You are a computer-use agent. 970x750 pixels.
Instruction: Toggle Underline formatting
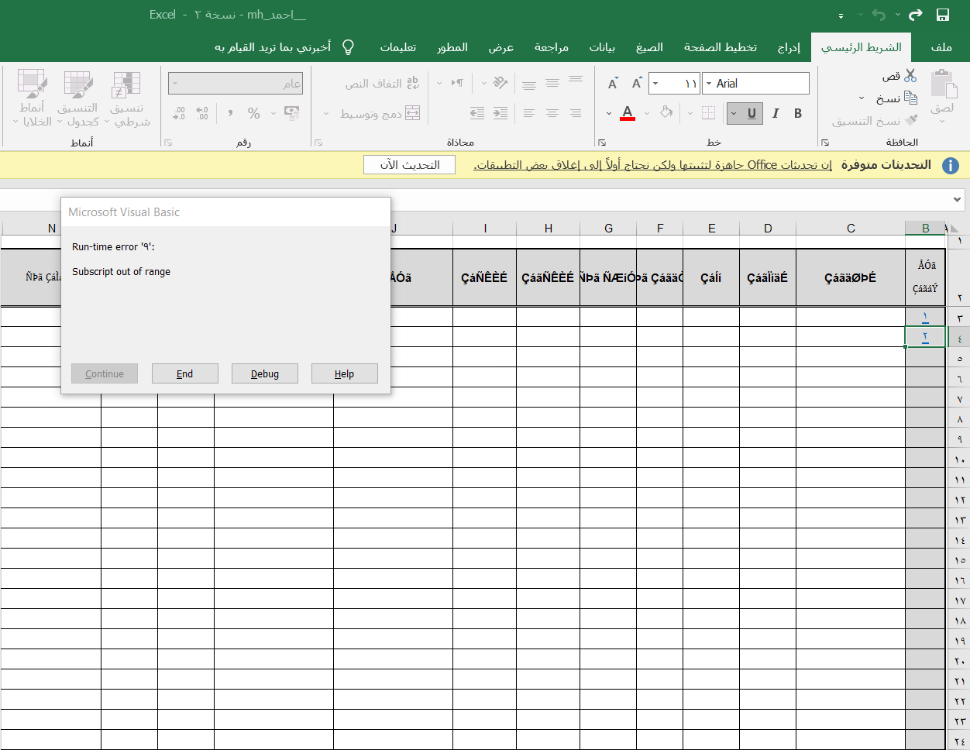click(x=750, y=113)
